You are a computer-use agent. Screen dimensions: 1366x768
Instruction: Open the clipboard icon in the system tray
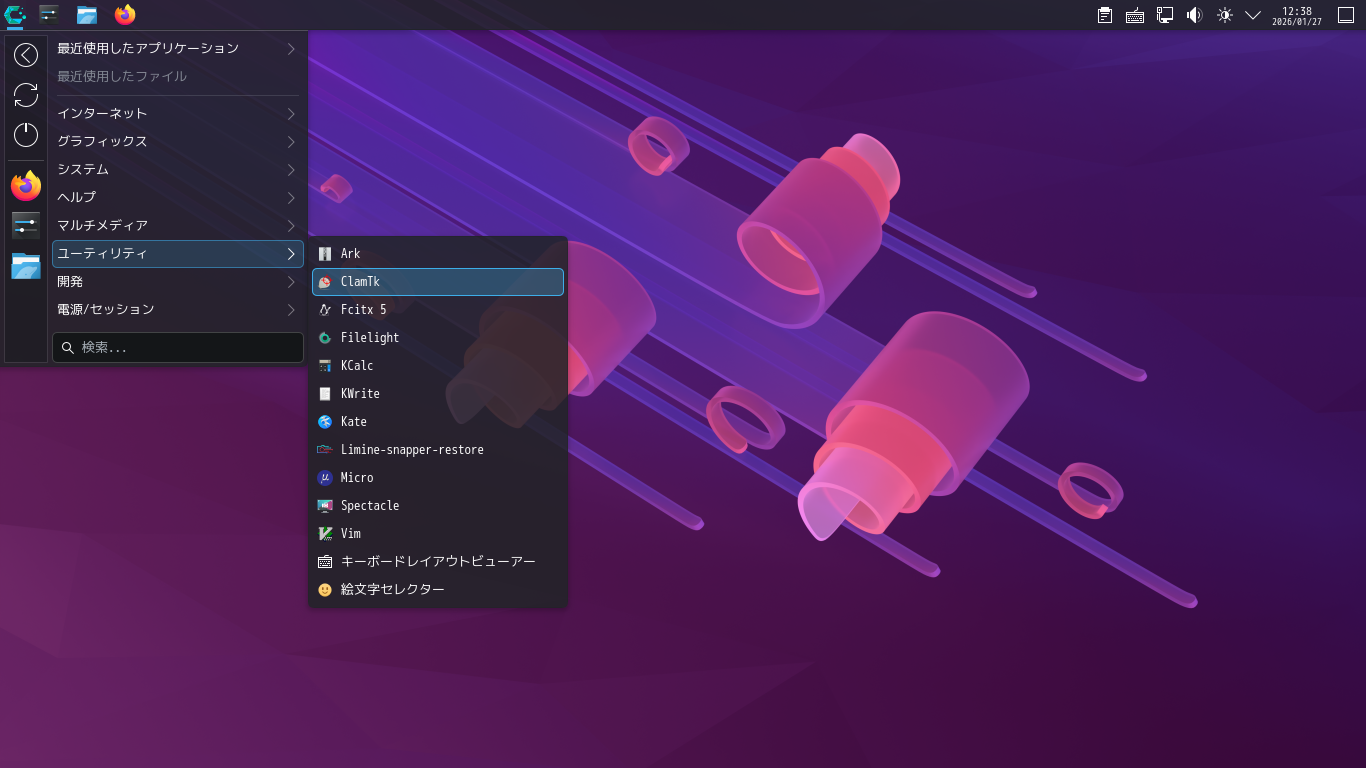pyautogui.click(x=1105, y=15)
